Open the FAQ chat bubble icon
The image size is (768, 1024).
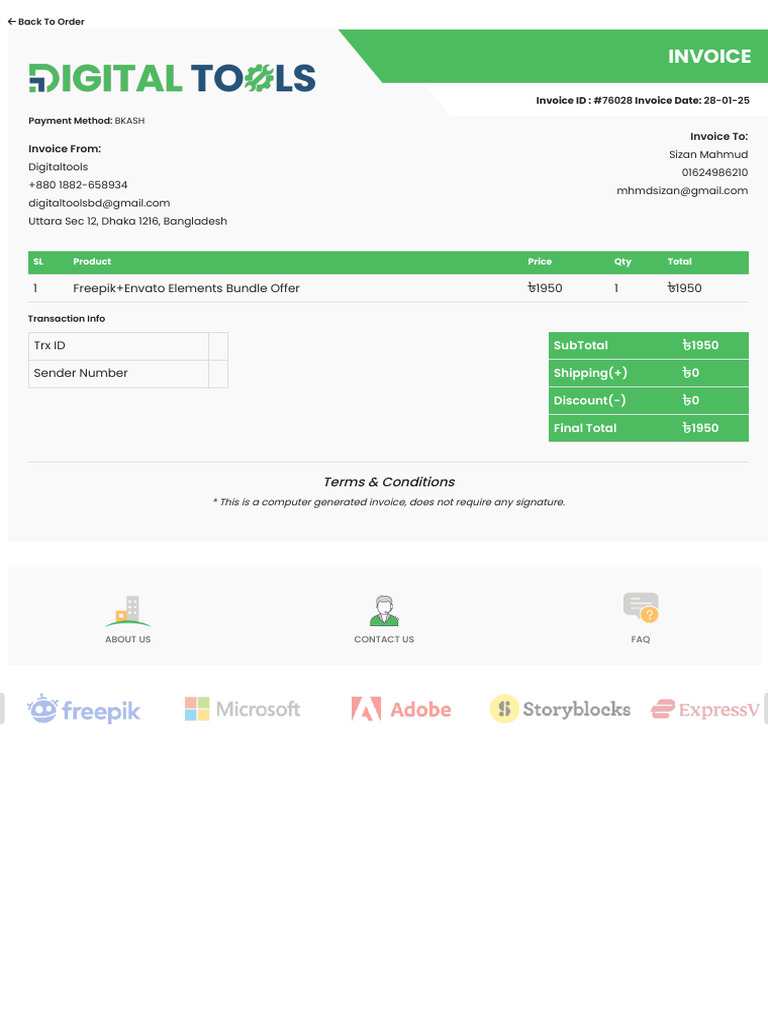(641, 607)
